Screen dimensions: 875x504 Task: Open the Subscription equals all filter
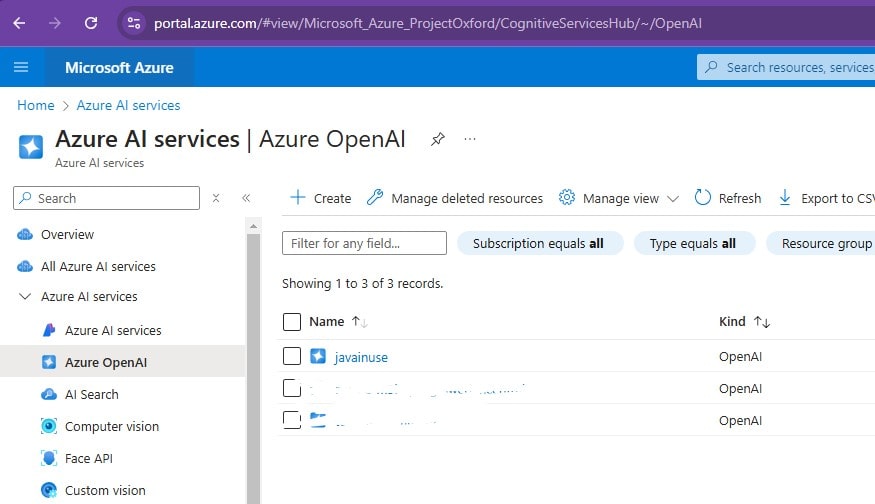pos(538,243)
